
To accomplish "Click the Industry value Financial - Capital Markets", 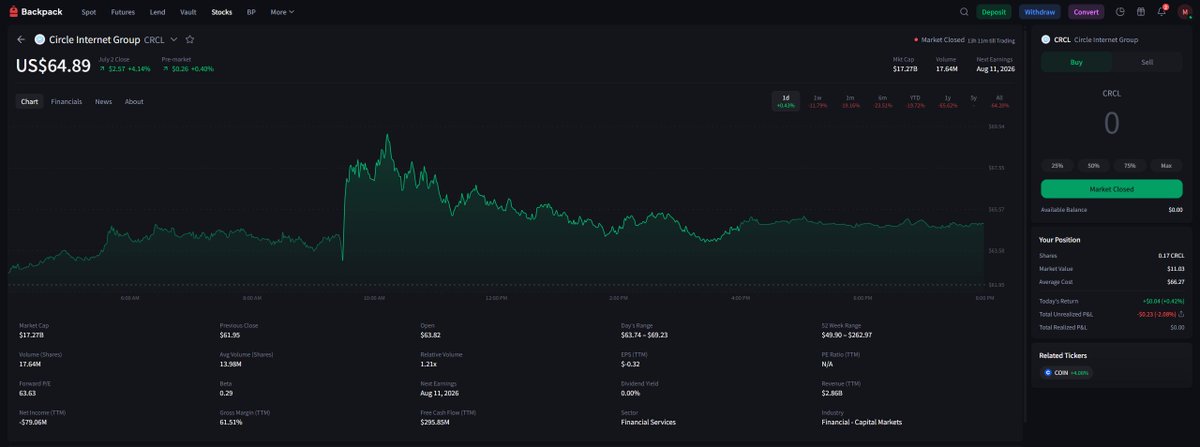I will pyautogui.click(x=861, y=422).
